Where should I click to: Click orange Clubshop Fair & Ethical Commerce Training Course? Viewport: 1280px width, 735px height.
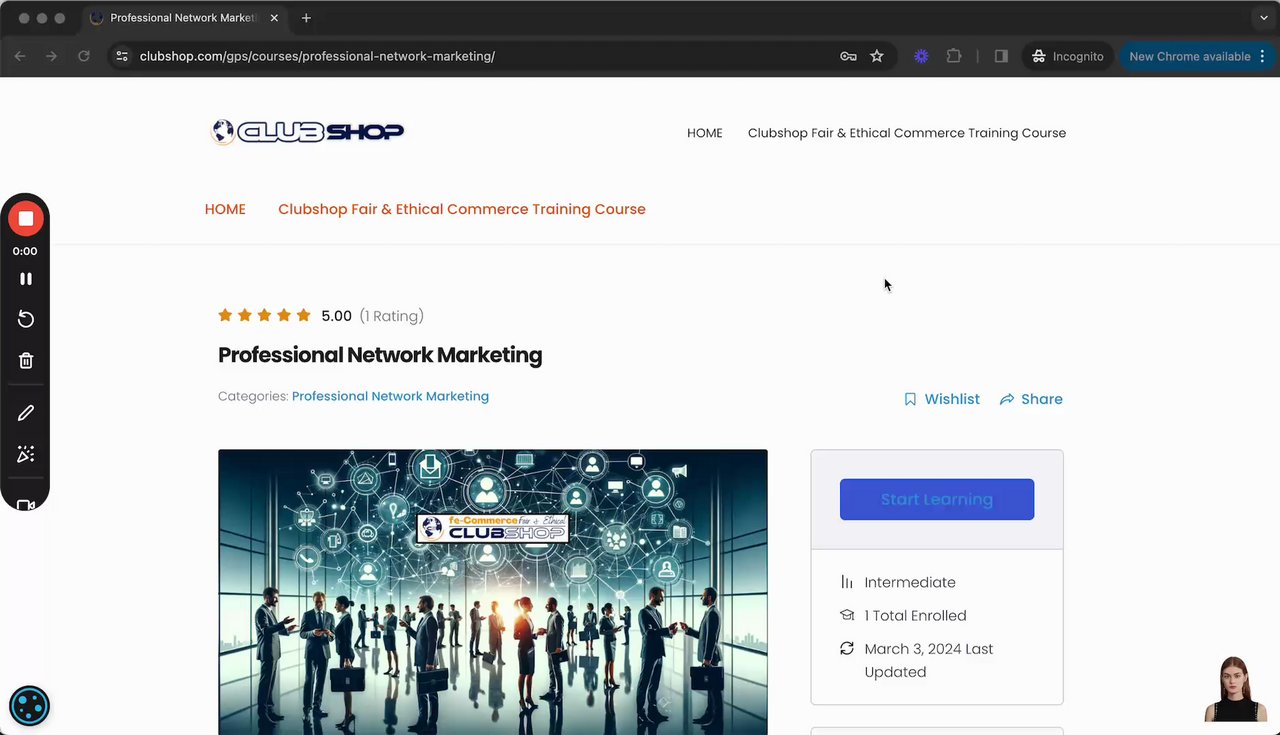pyautogui.click(x=462, y=209)
